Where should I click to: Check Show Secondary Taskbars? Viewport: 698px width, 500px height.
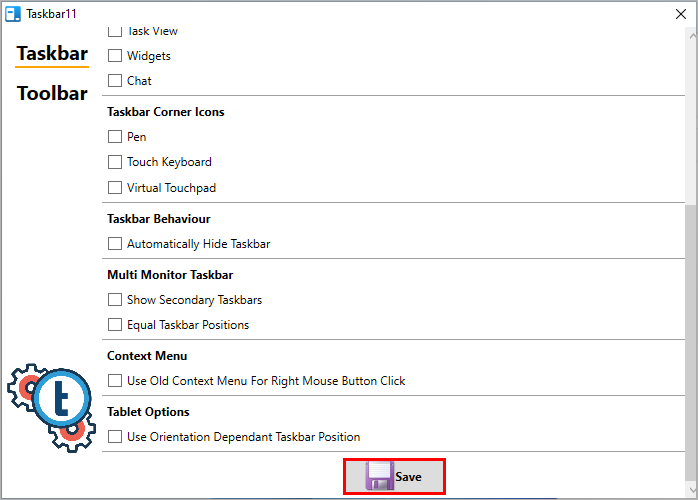[115, 300]
